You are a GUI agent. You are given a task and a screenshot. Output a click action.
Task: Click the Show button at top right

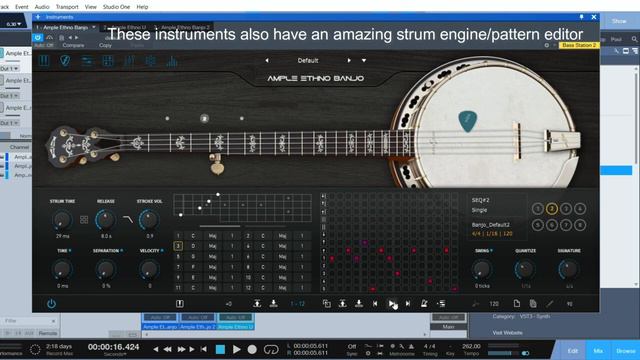[x=619, y=21]
